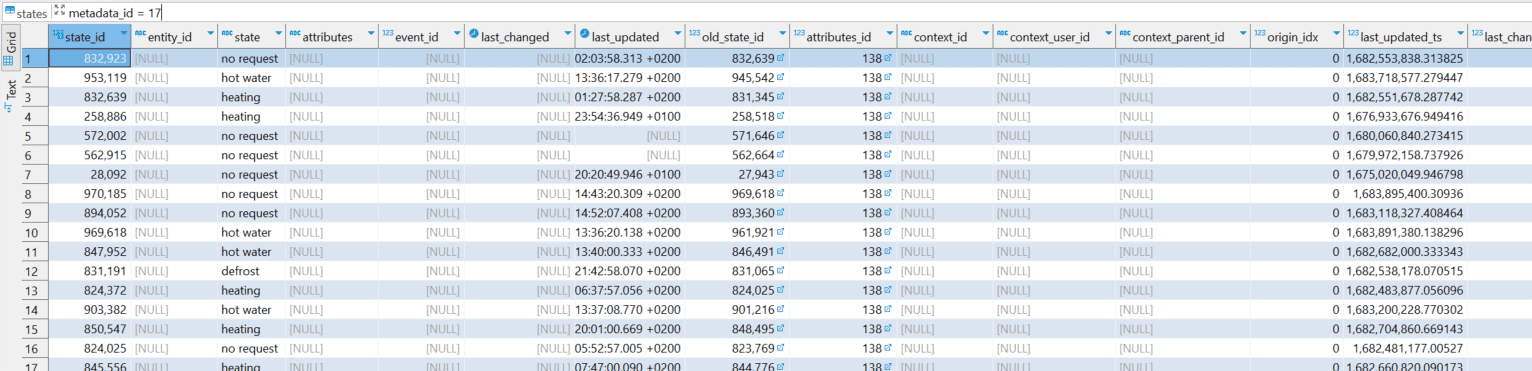Select state_id cell 953,119

[90, 78]
